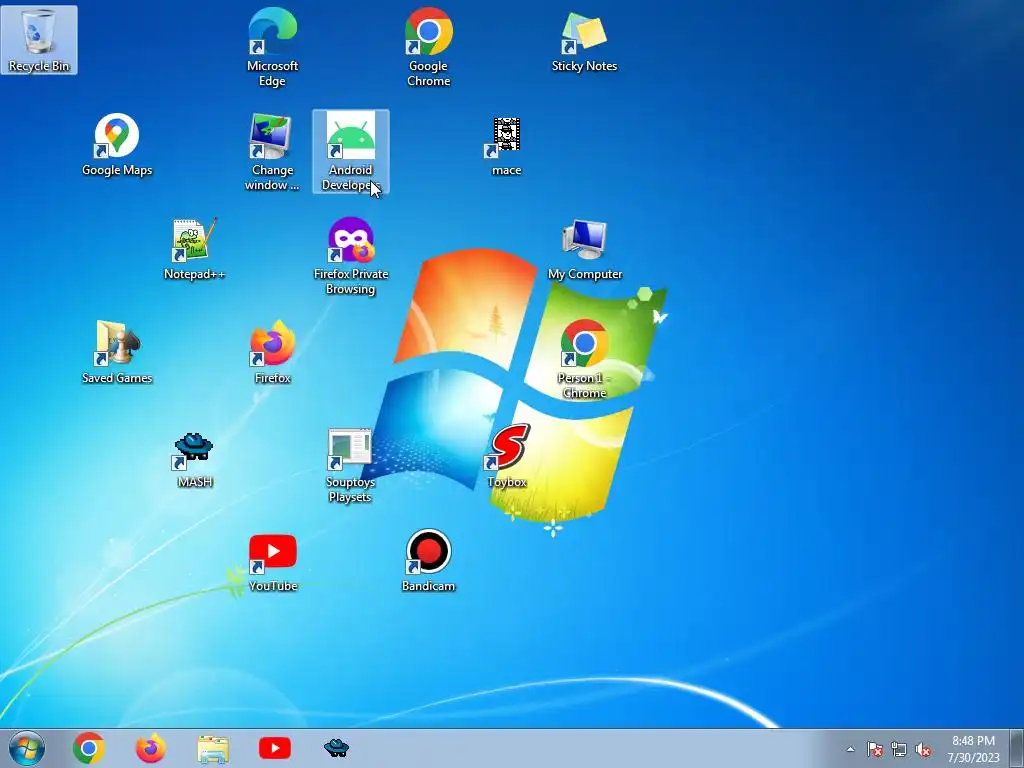The height and width of the screenshot is (768, 1024).
Task: Click the Show desktop strip at taskbar end
Action: tap(1016, 748)
